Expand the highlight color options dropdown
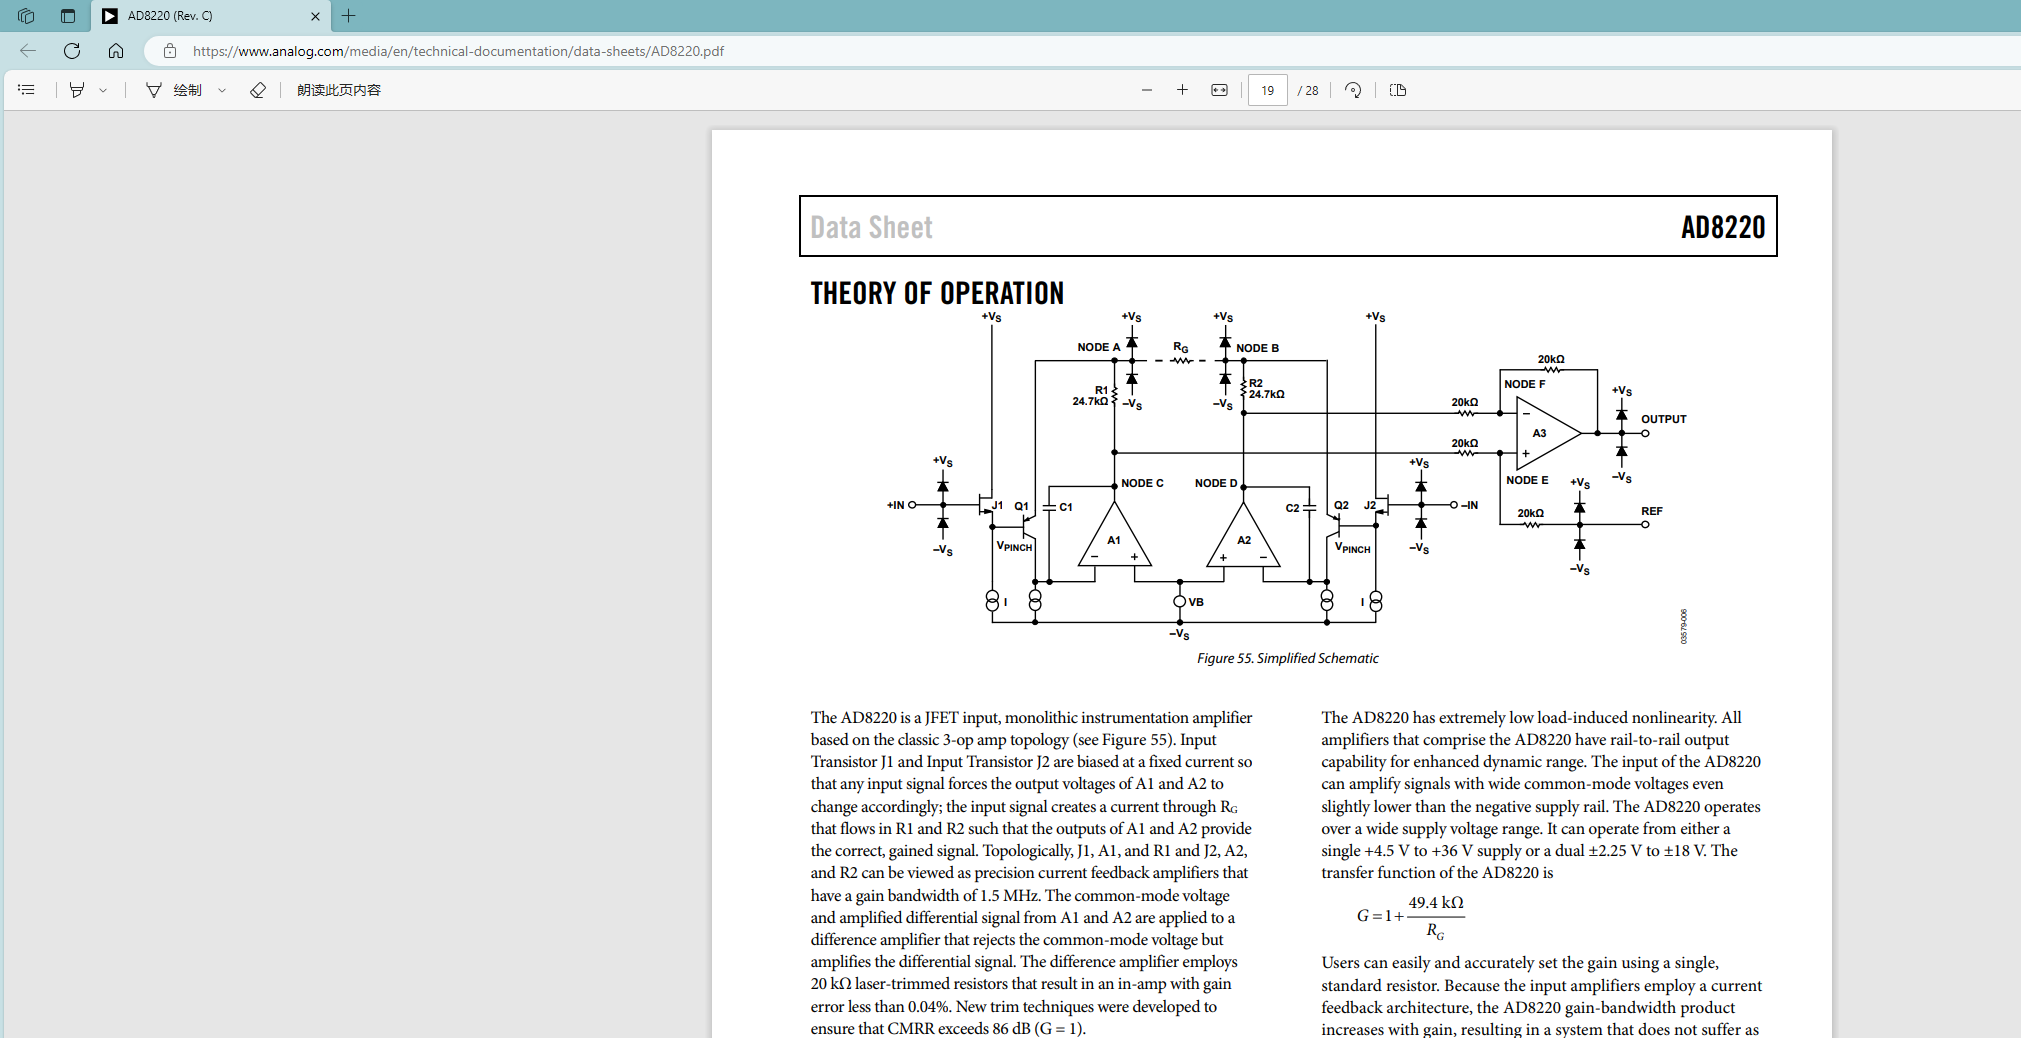Screen dimensions: 2021x1038 (x=103, y=90)
